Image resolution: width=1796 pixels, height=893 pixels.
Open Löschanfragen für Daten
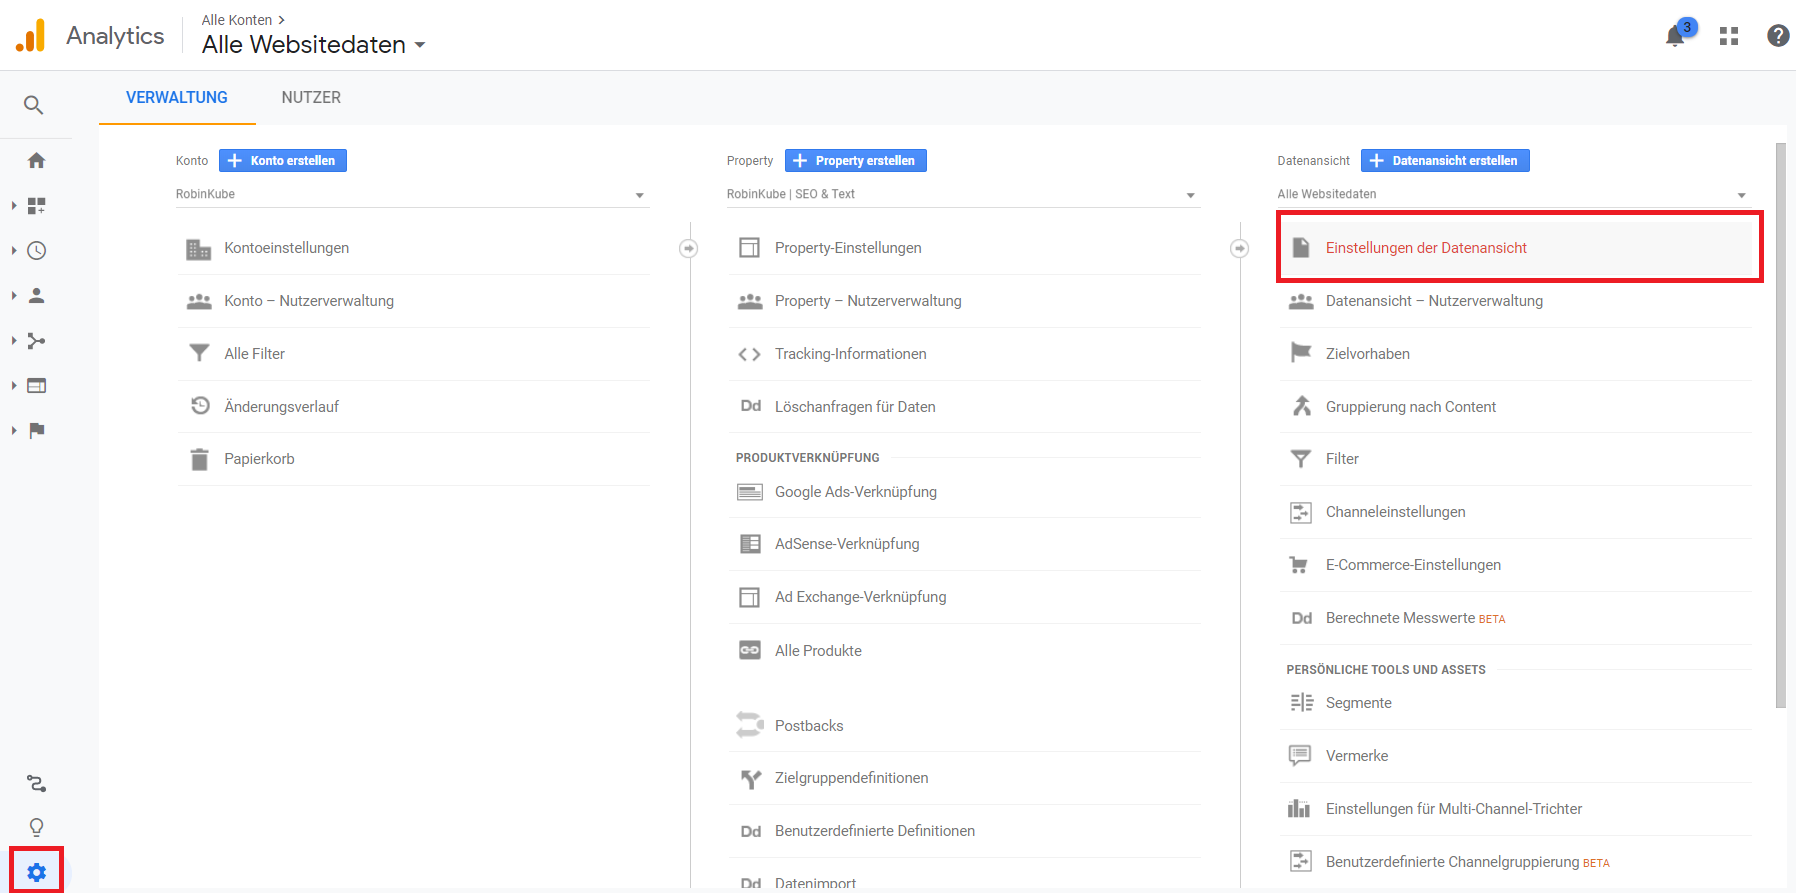click(x=964, y=407)
